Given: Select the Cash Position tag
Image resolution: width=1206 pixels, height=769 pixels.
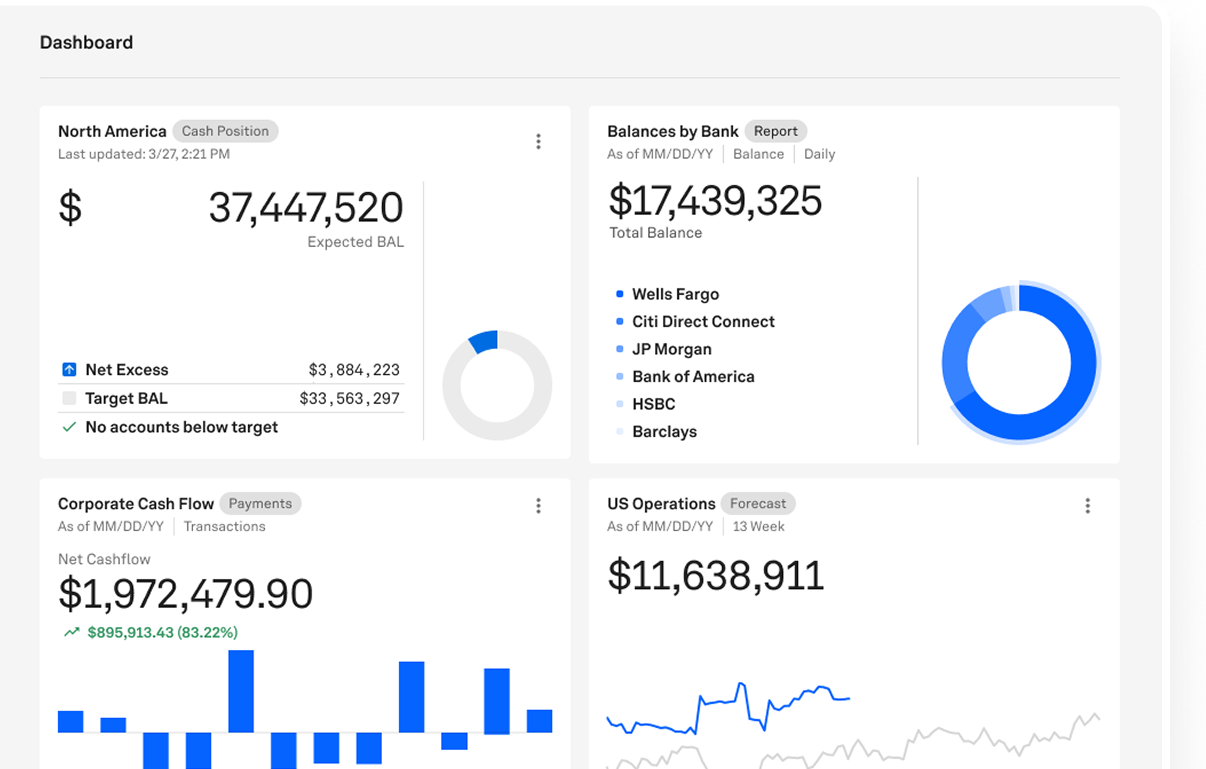Looking at the screenshot, I should pyautogui.click(x=225, y=131).
